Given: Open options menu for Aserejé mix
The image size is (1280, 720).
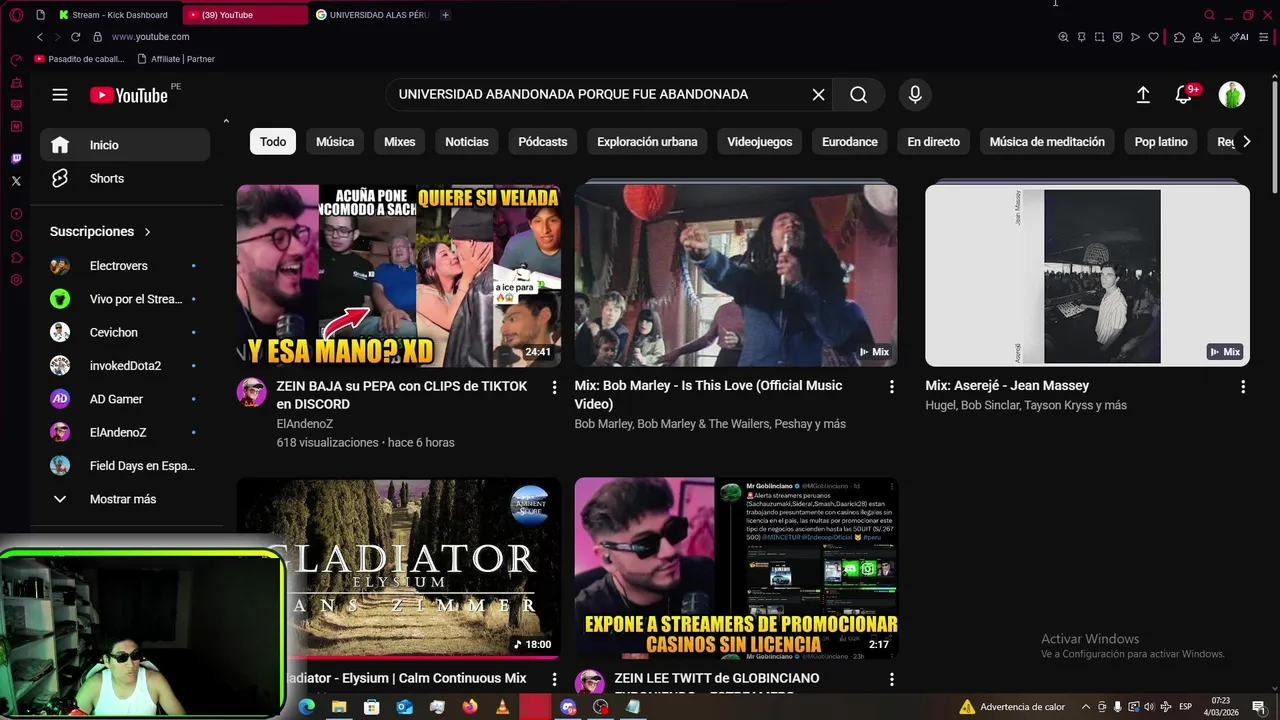Looking at the screenshot, I should (1243, 387).
